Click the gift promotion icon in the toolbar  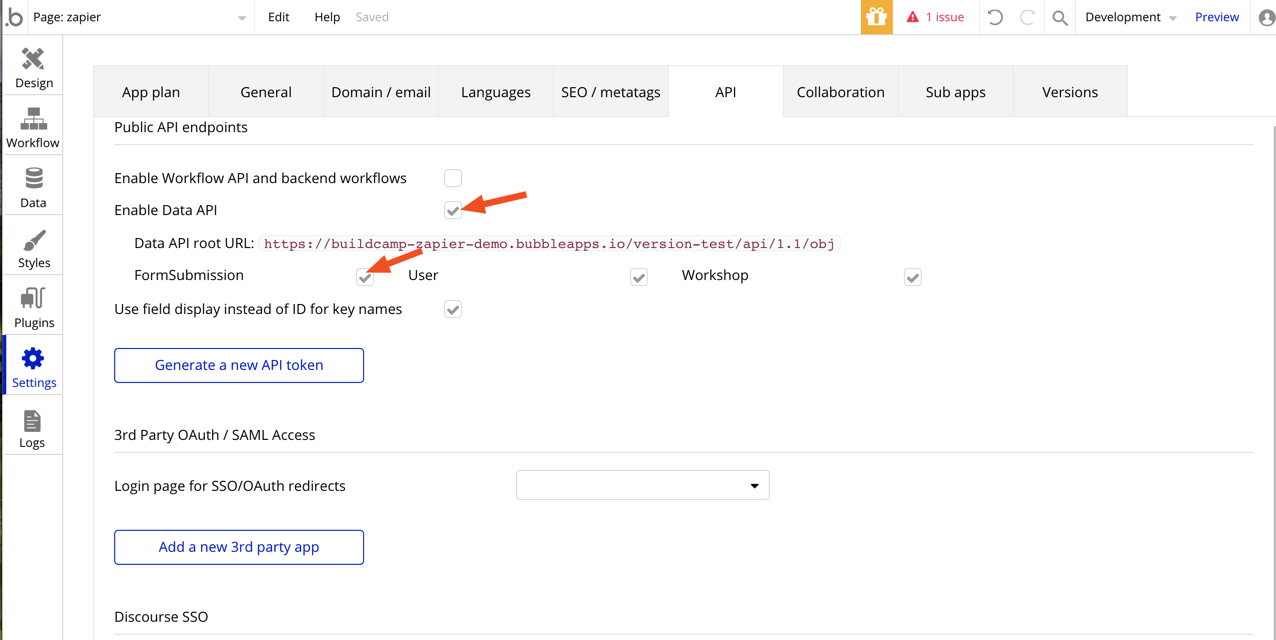[x=876, y=16]
